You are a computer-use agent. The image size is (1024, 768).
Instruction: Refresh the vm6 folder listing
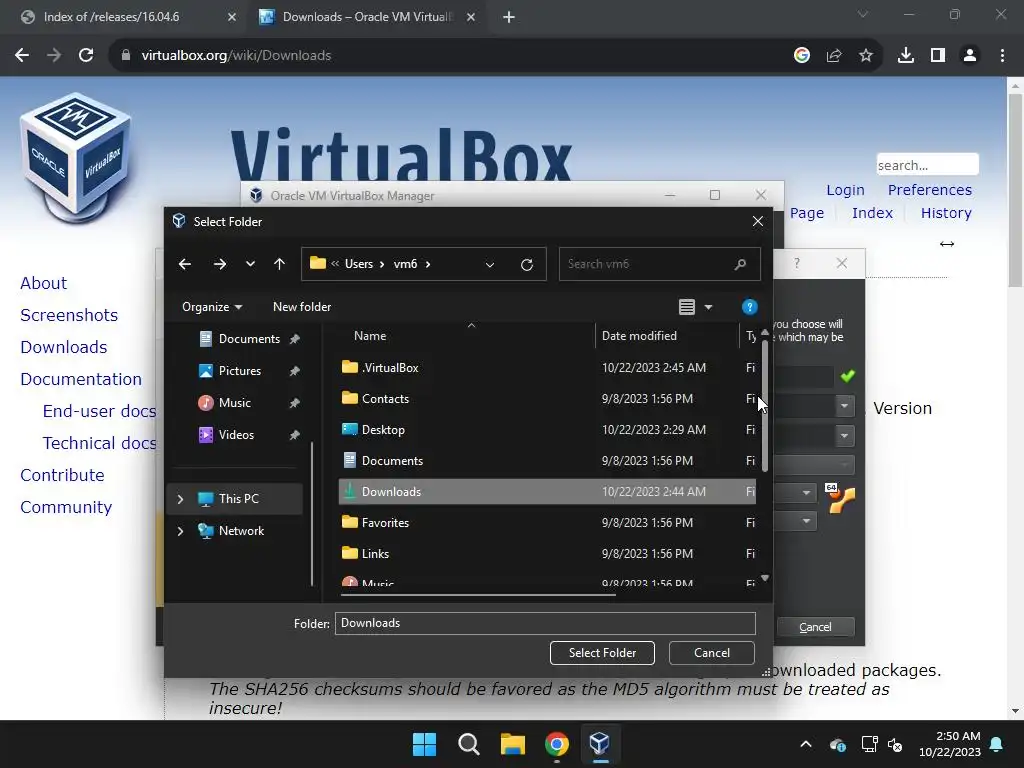527,264
